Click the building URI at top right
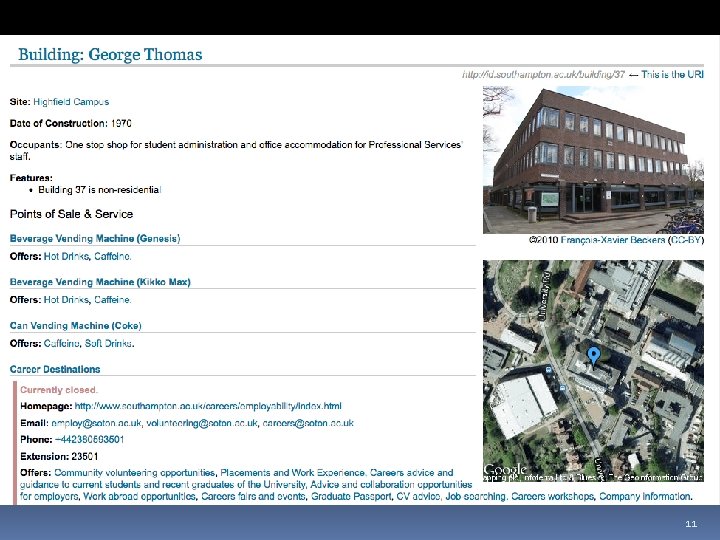This screenshot has height=540, width=720. point(544,74)
